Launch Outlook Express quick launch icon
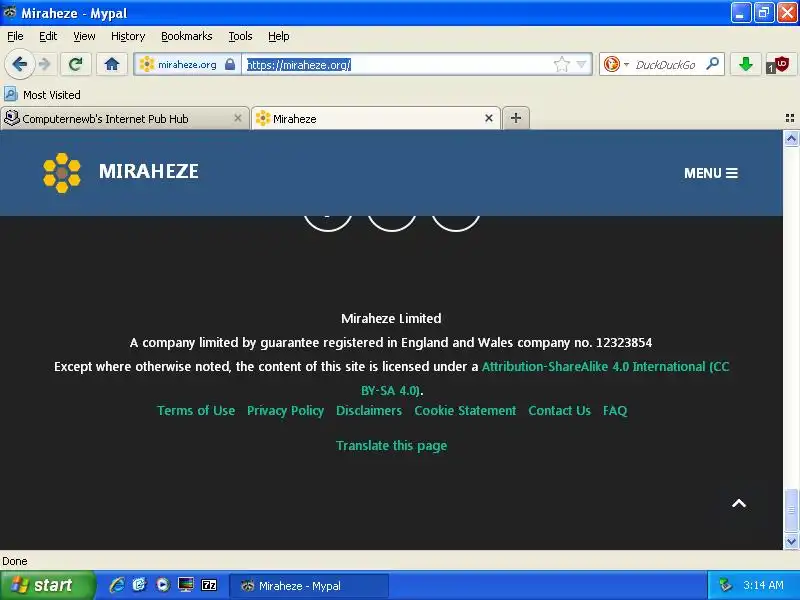 pyautogui.click(x=139, y=585)
